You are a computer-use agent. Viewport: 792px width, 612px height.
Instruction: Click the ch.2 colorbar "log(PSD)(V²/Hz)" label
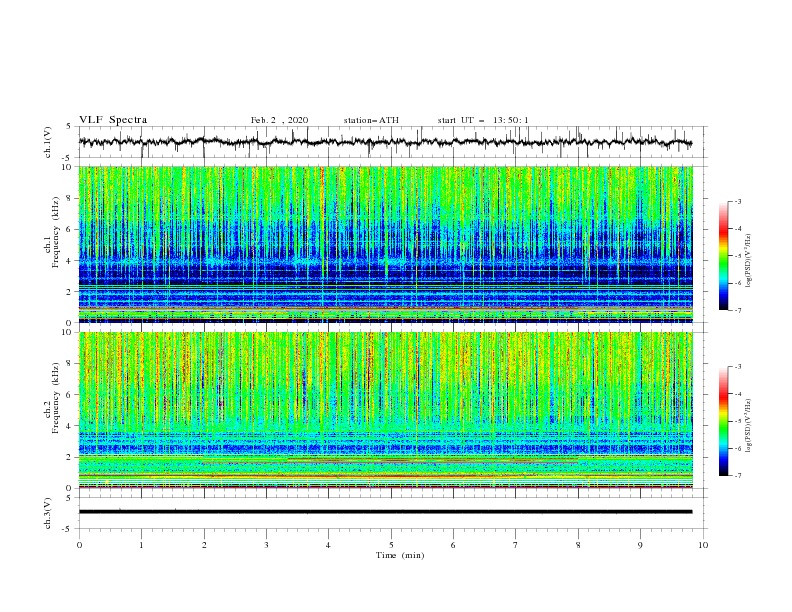(x=750, y=426)
